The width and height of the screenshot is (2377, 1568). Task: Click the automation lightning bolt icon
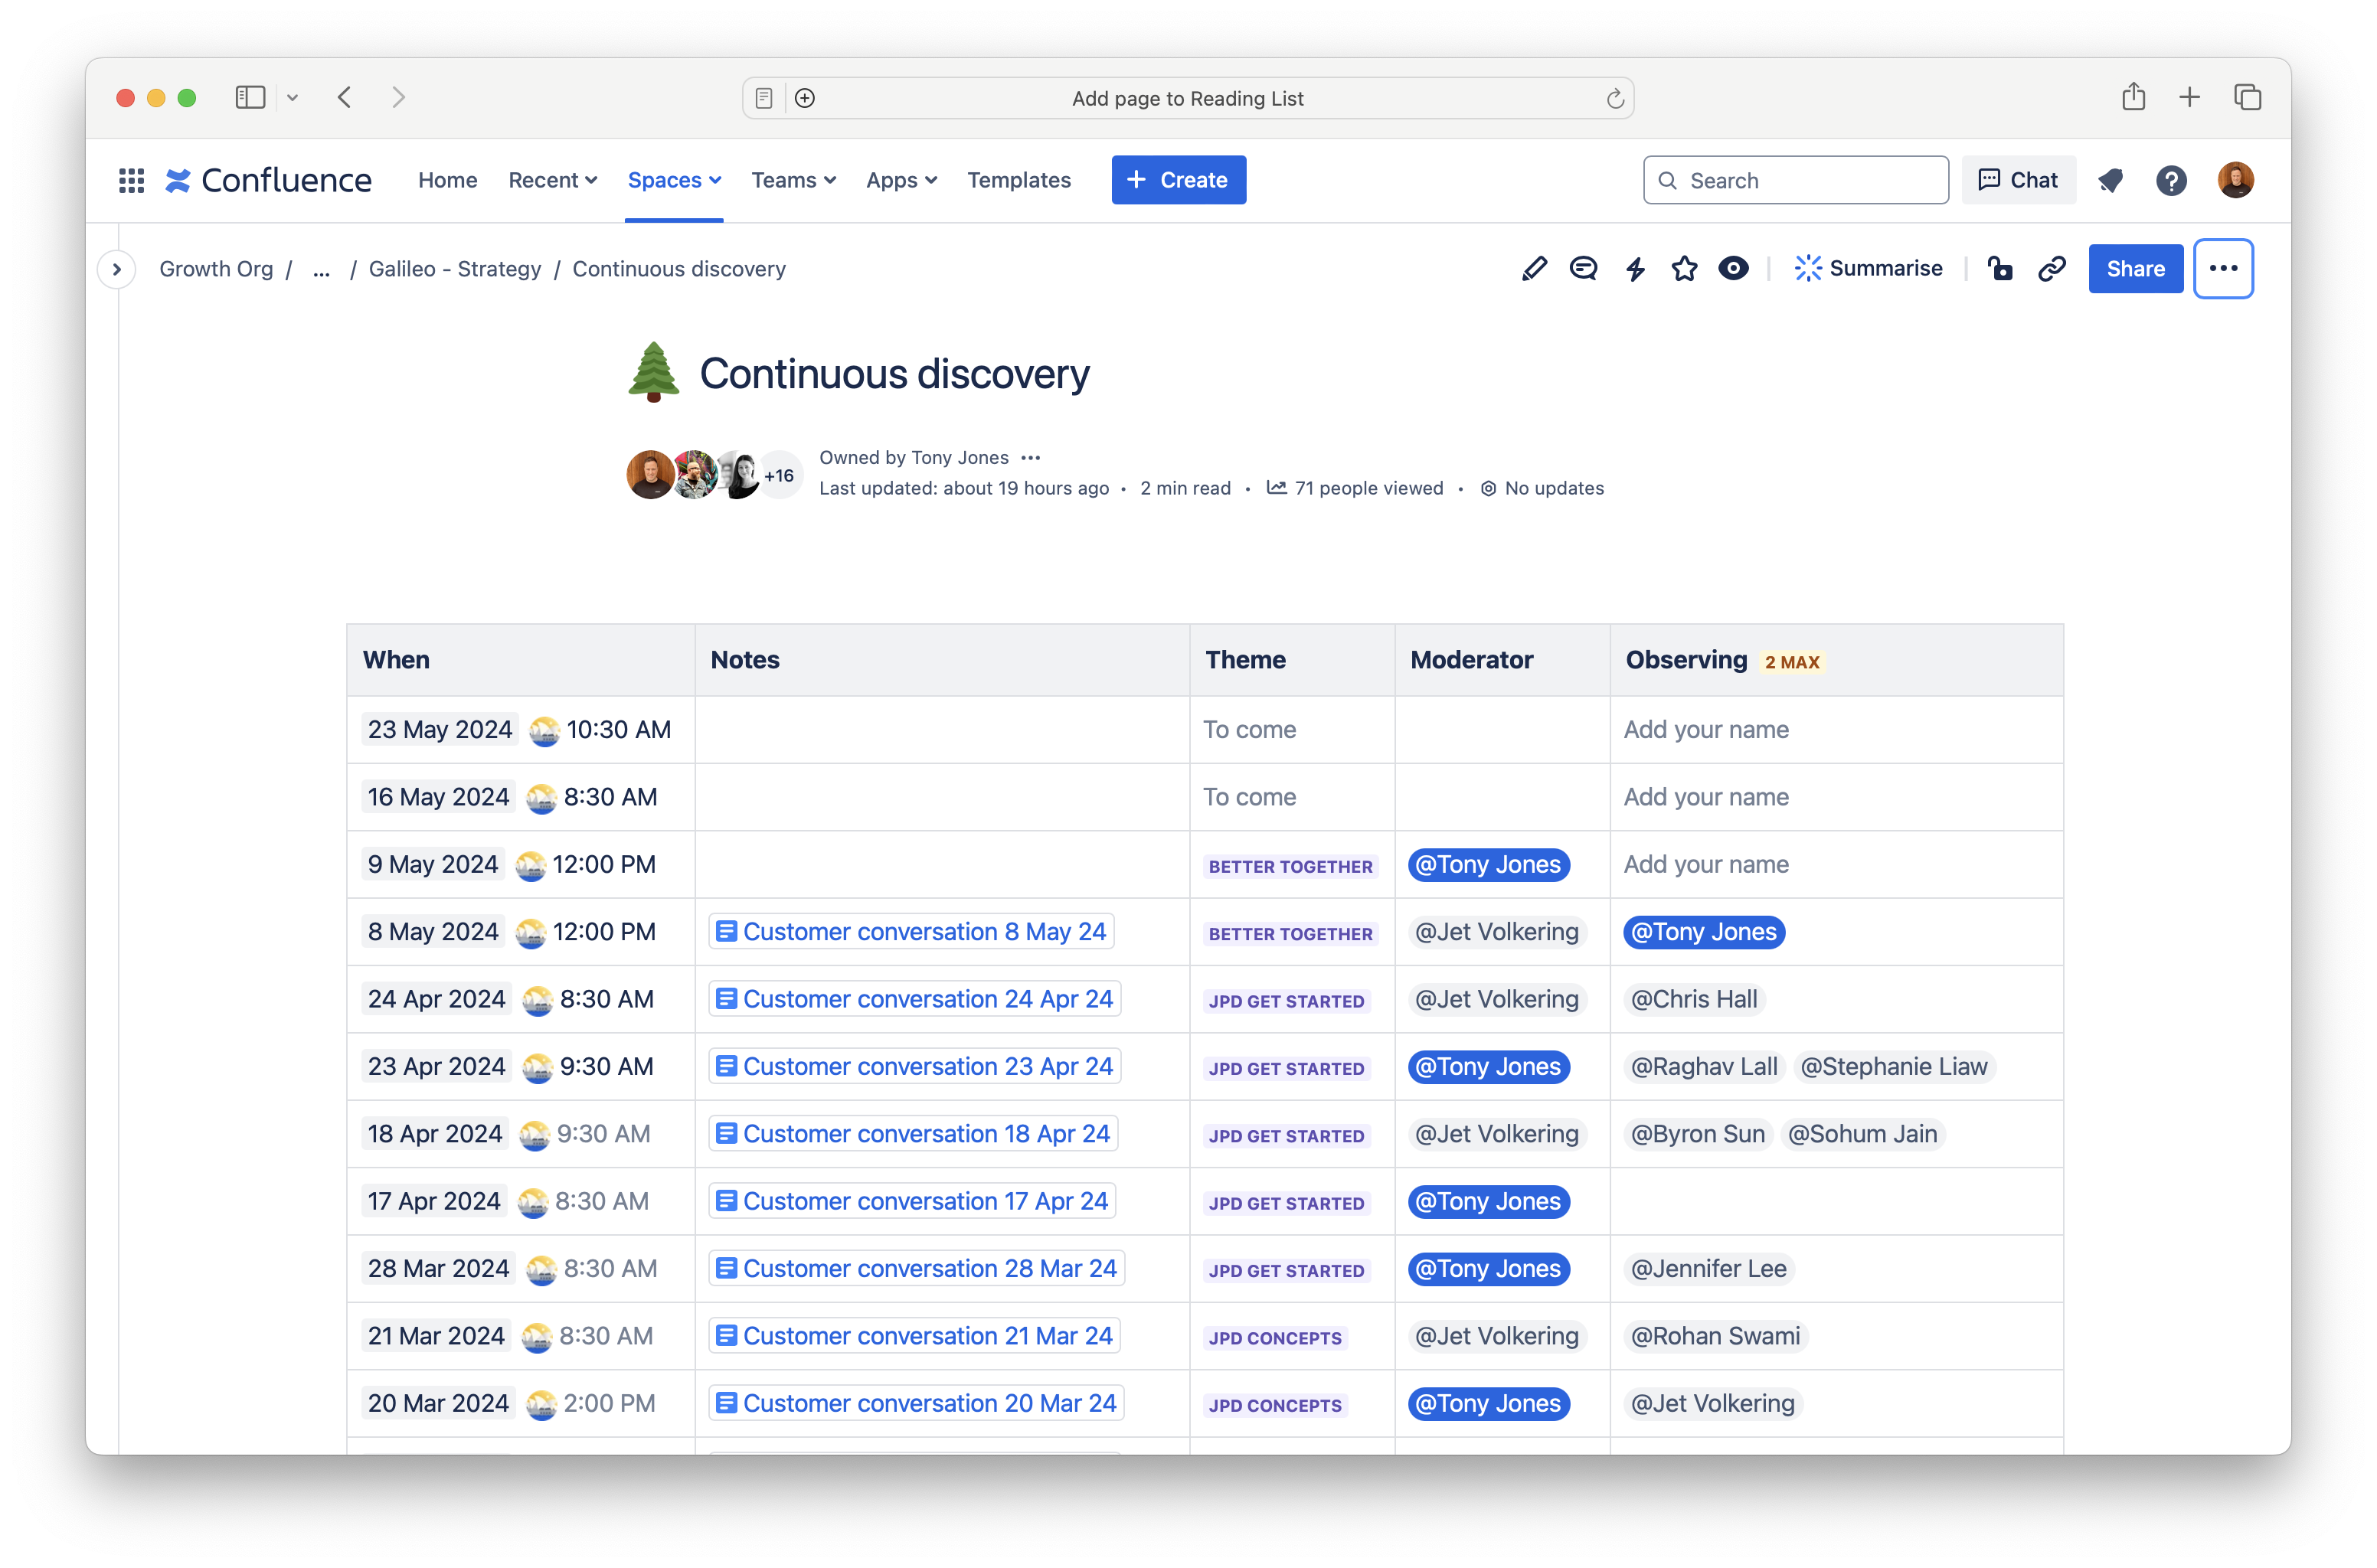point(1635,268)
